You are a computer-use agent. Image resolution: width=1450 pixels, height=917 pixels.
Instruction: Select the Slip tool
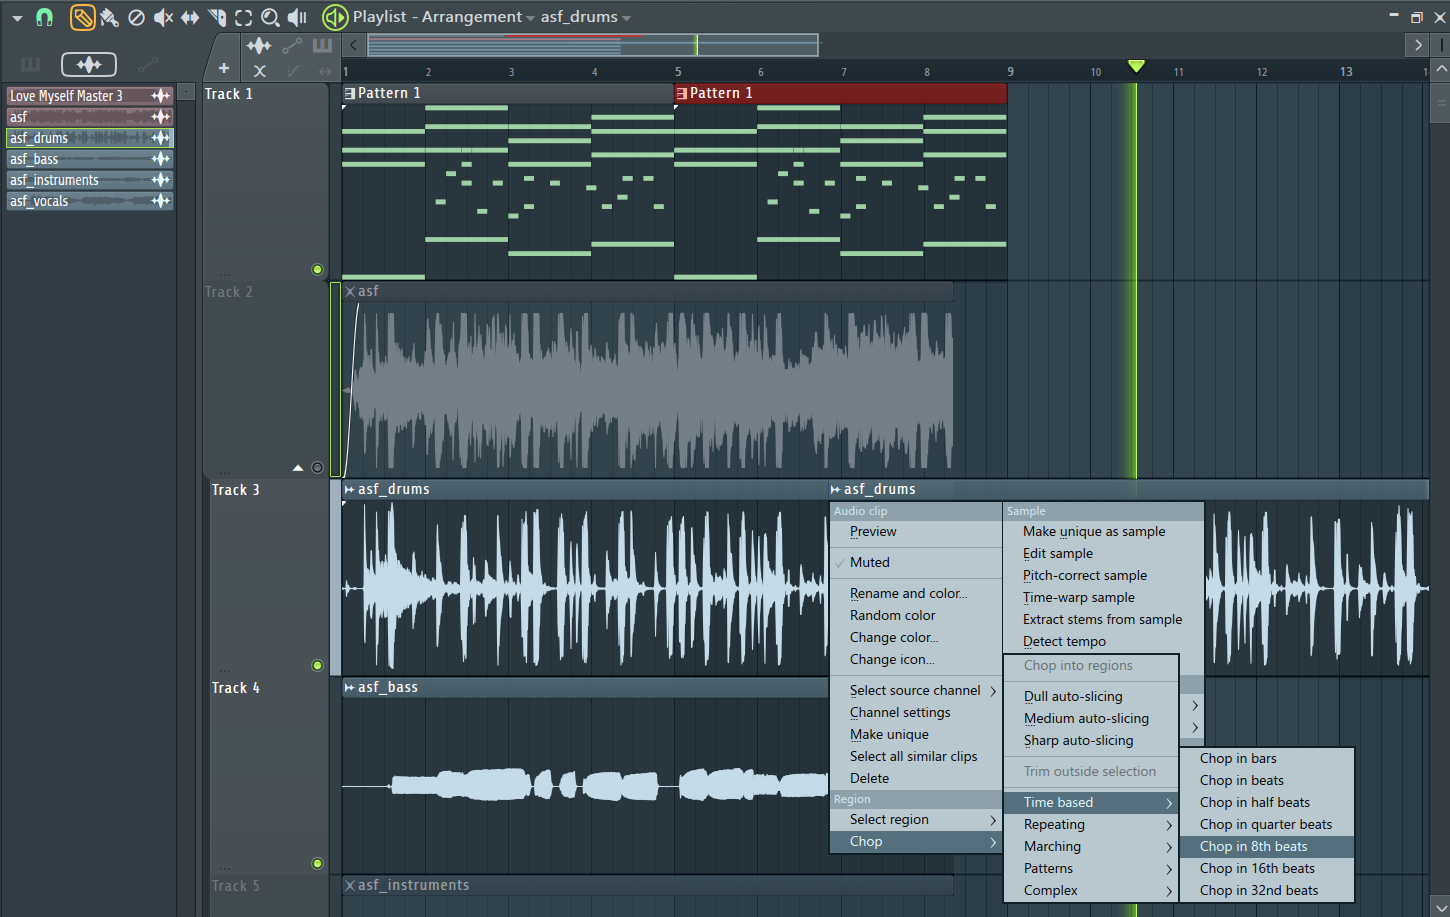(x=190, y=17)
